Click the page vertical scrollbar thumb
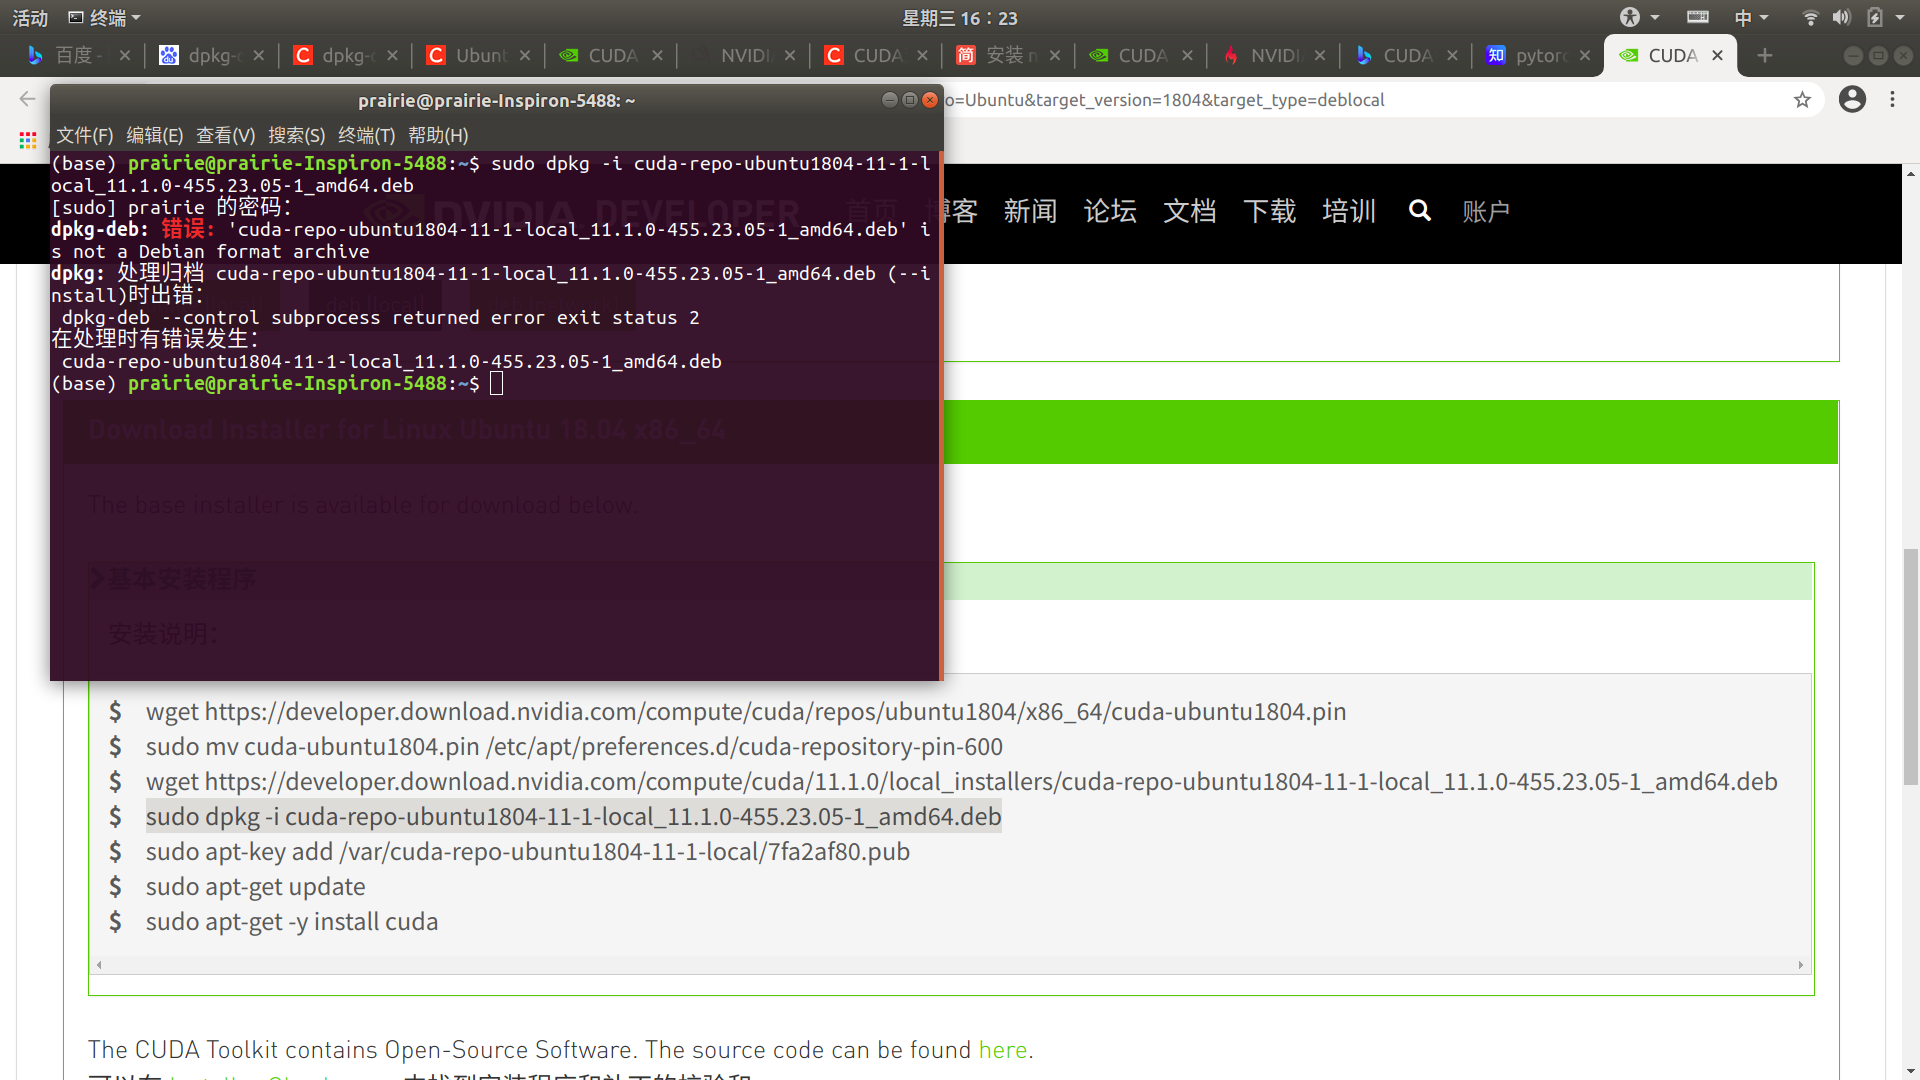The width and height of the screenshot is (1920, 1080). pos(1910,665)
